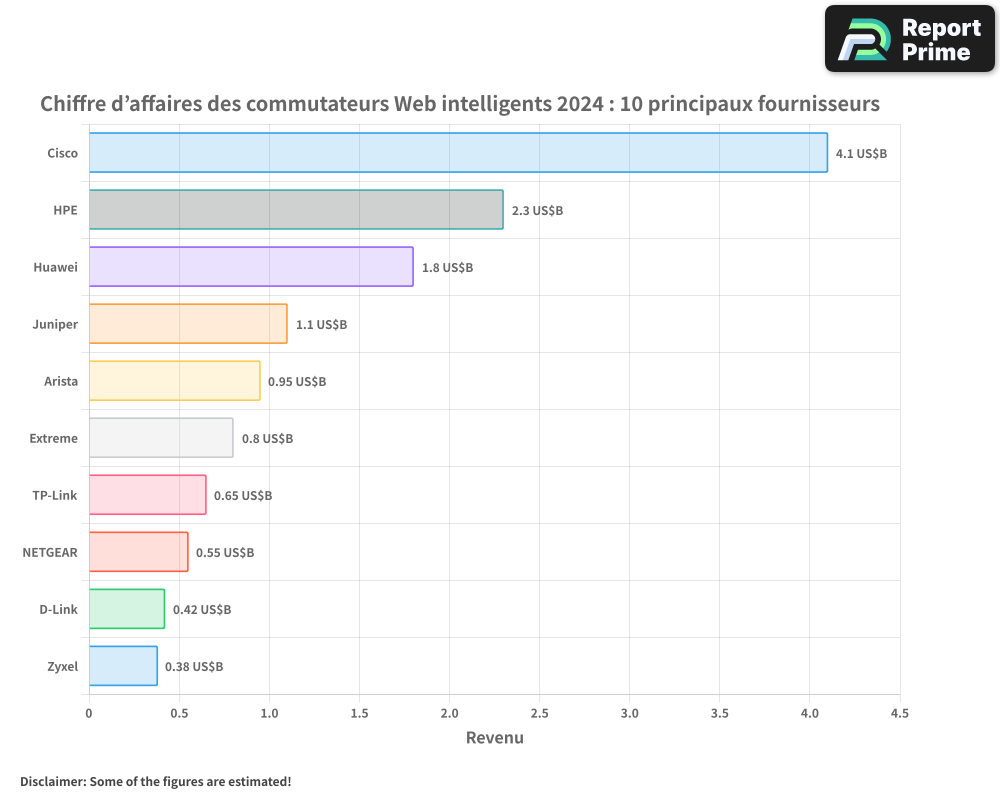
Task: Click the Revenu axis title
Action: [494, 737]
